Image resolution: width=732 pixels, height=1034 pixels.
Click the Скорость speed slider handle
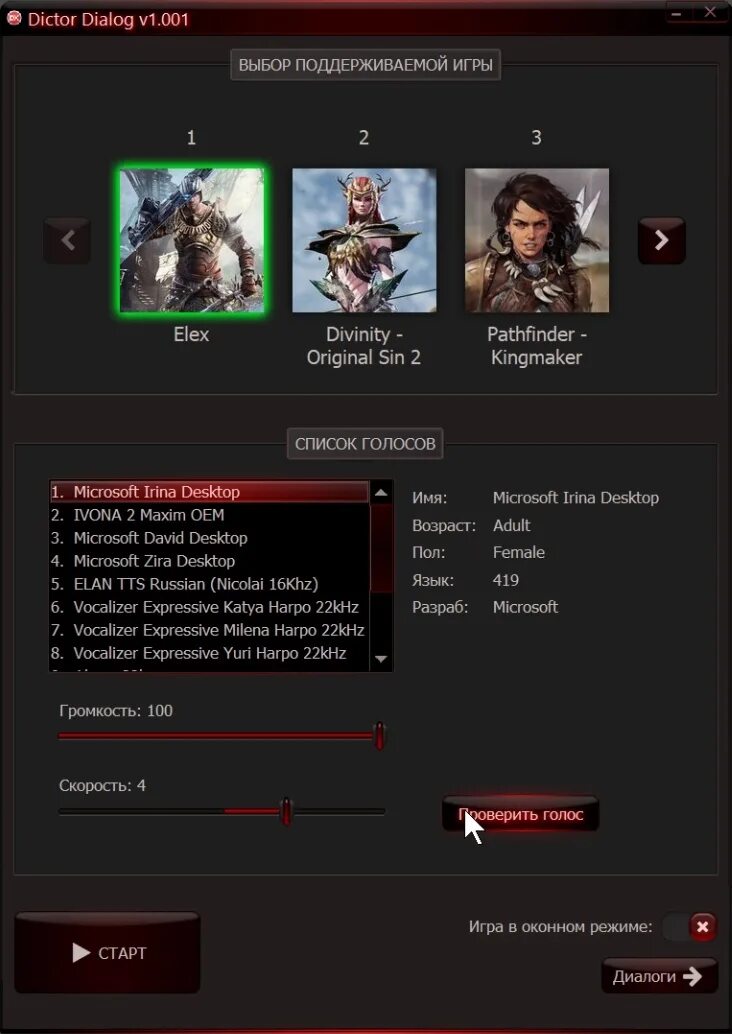click(286, 811)
